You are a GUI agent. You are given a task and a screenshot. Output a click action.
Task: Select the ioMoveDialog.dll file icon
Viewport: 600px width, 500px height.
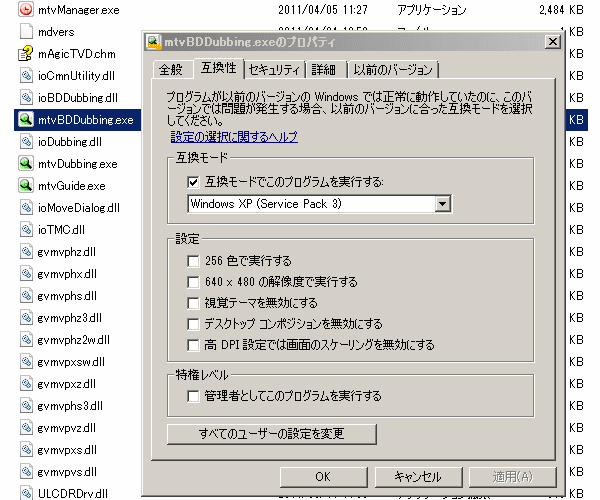point(26,207)
